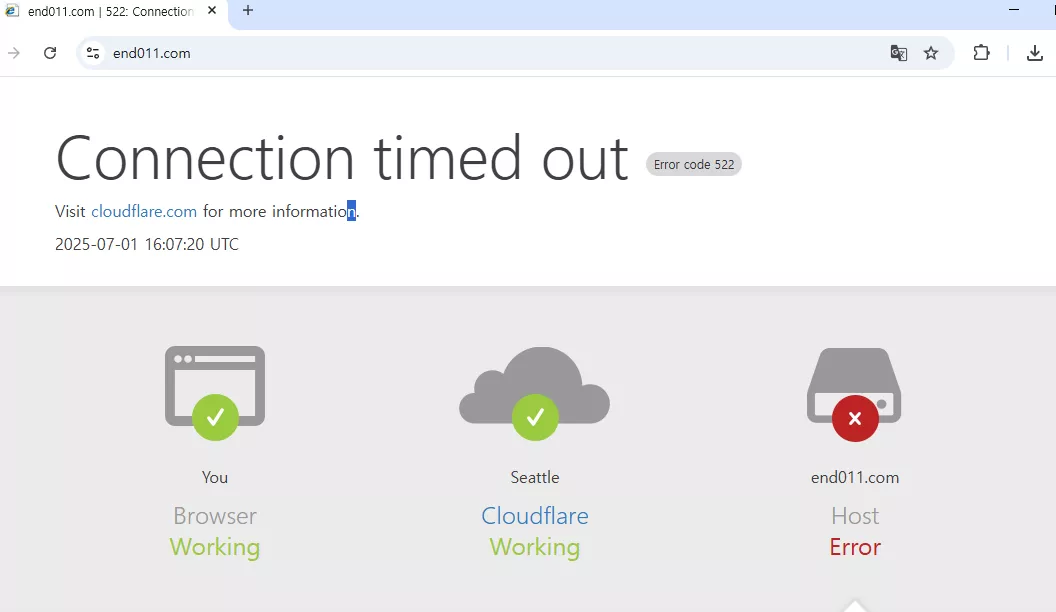The height and width of the screenshot is (612, 1056).
Task: Click the red Error status text
Action: [x=855, y=547]
